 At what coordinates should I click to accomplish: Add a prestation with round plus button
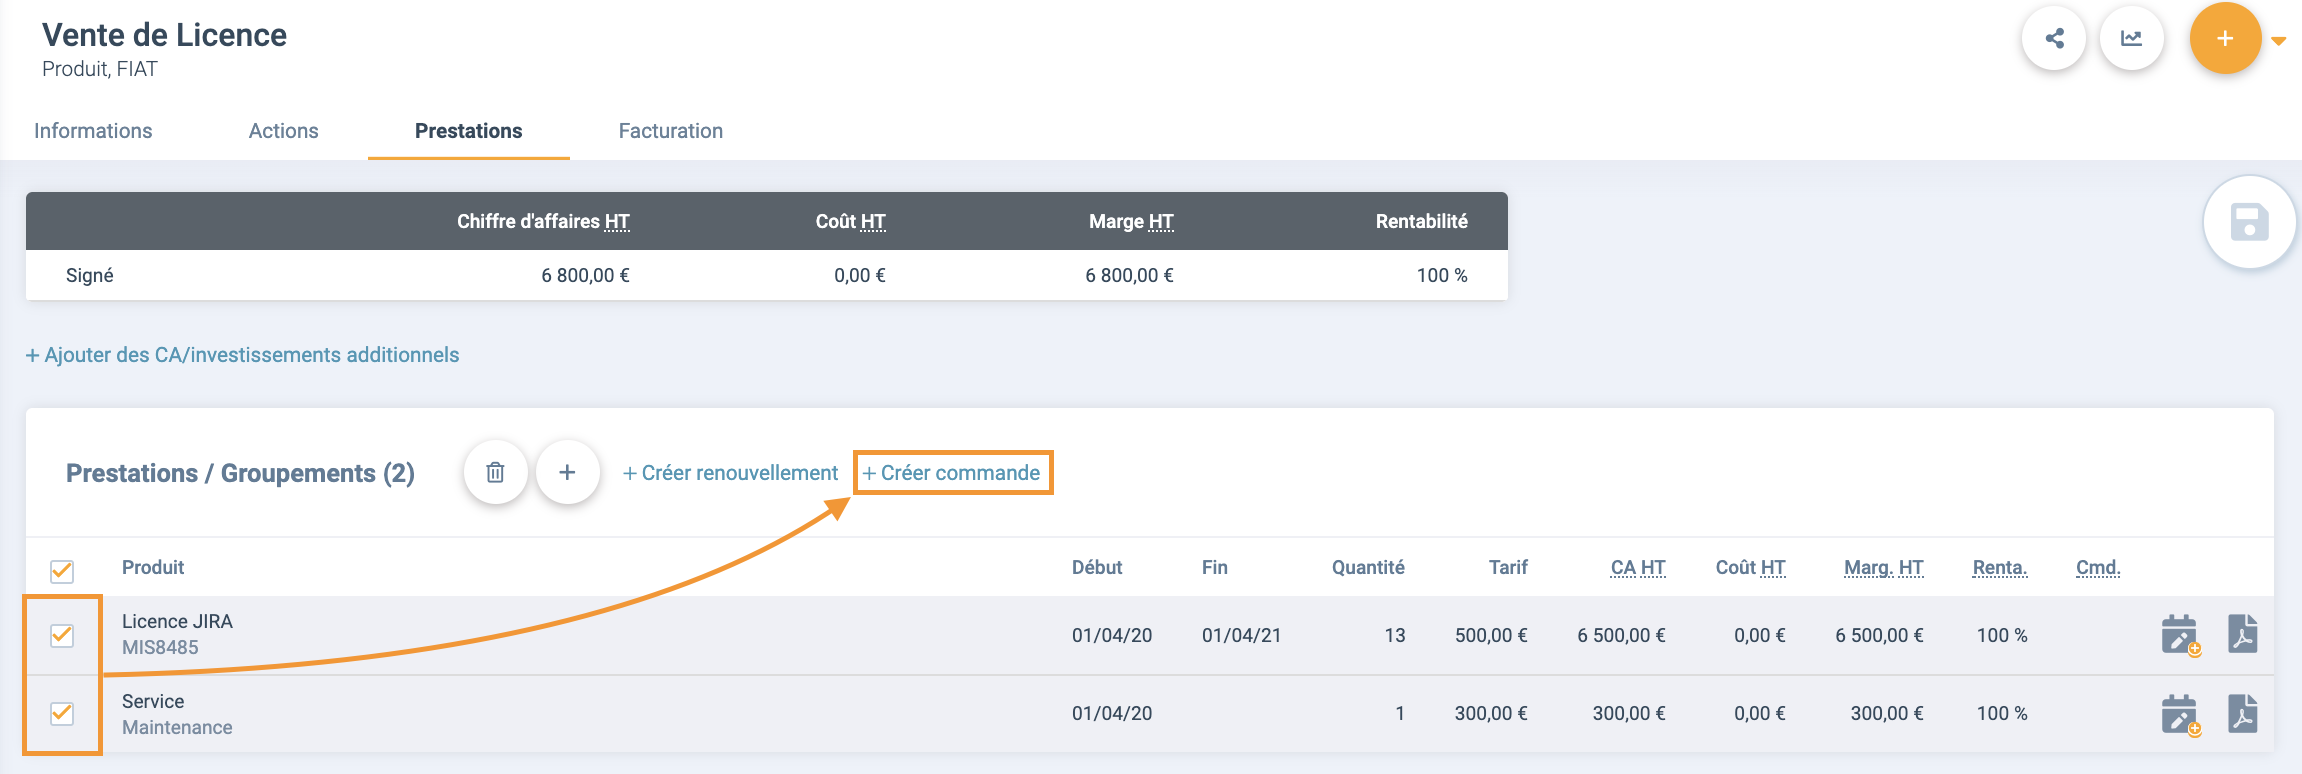[567, 472]
